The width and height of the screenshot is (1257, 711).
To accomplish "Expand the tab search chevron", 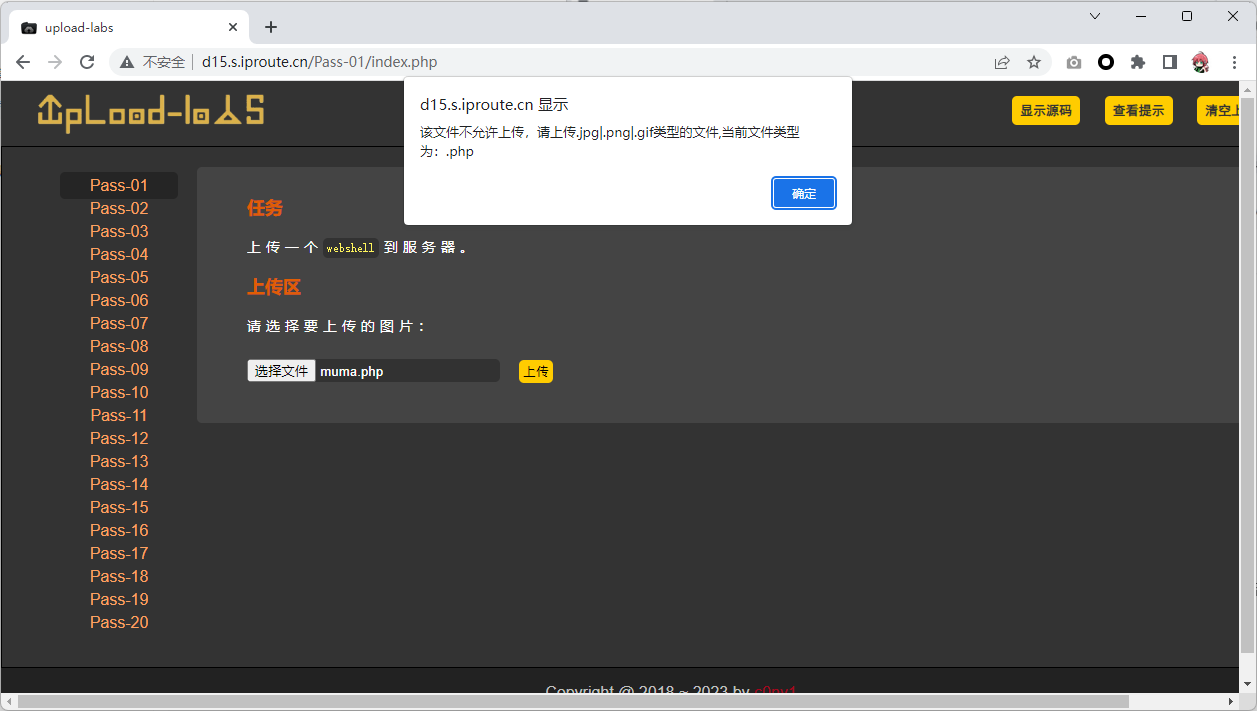I will coord(1095,16).
